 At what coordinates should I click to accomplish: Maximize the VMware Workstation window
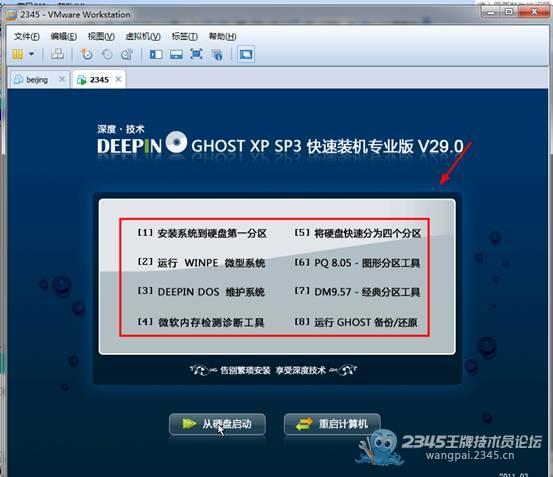point(509,12)
